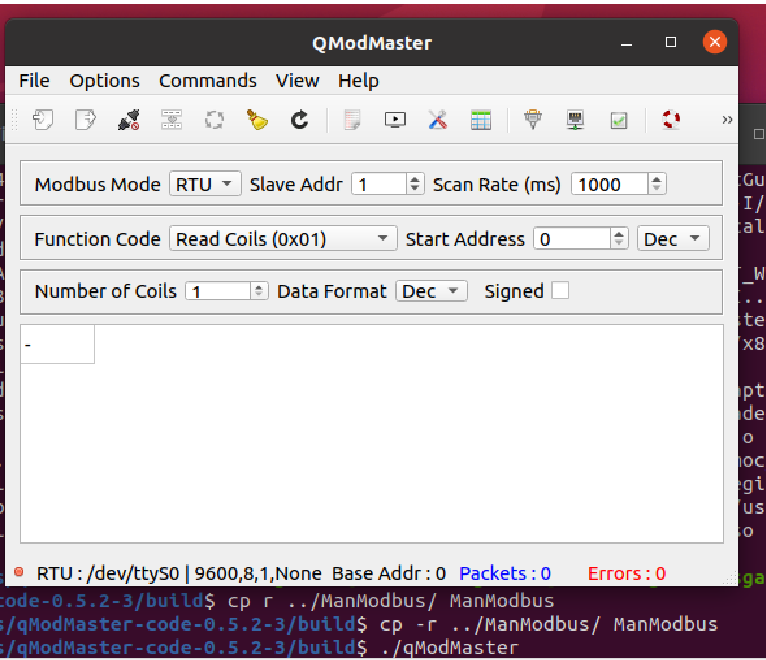The width and height of the screenshot is (766, 660).
Task: Open the Tools wrench-and-screwdriver icon
Action: 438,120
